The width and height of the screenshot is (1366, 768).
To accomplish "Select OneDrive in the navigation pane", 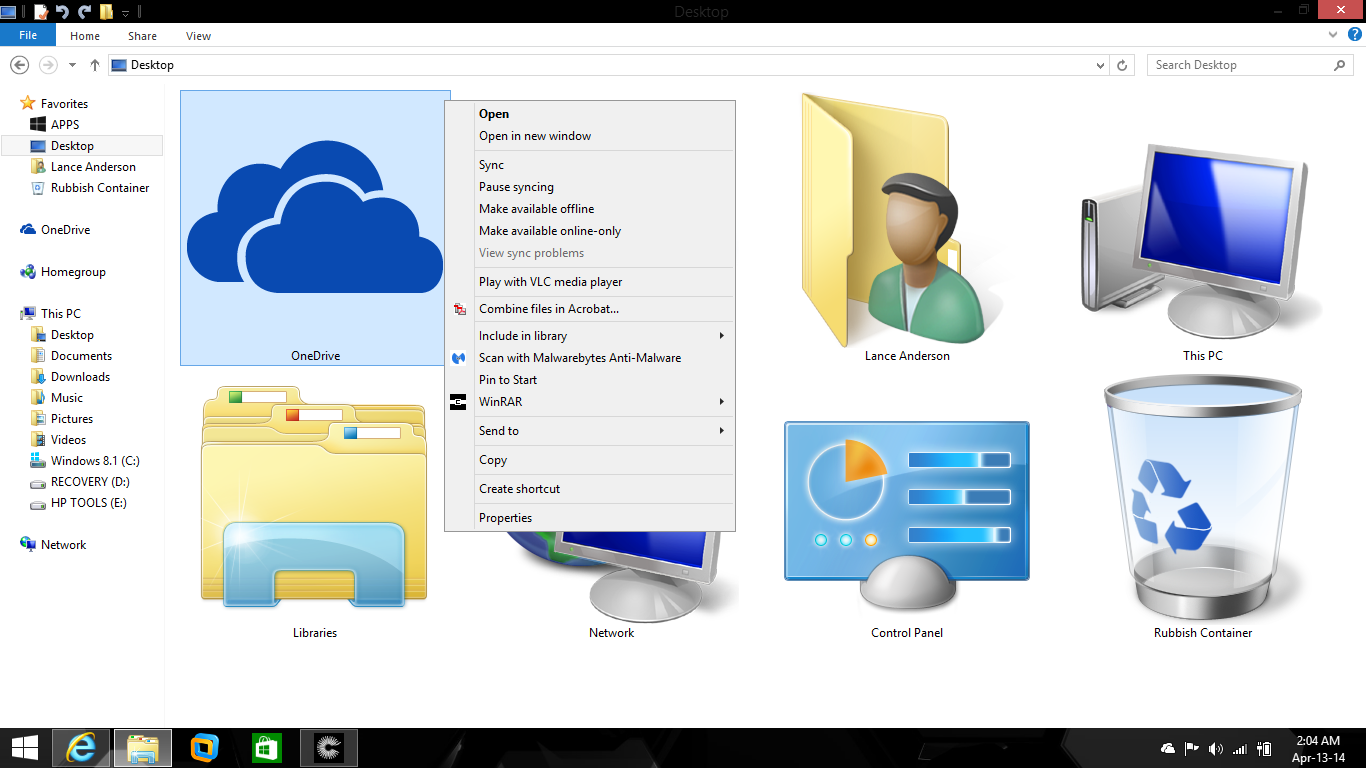I will 65,230.
